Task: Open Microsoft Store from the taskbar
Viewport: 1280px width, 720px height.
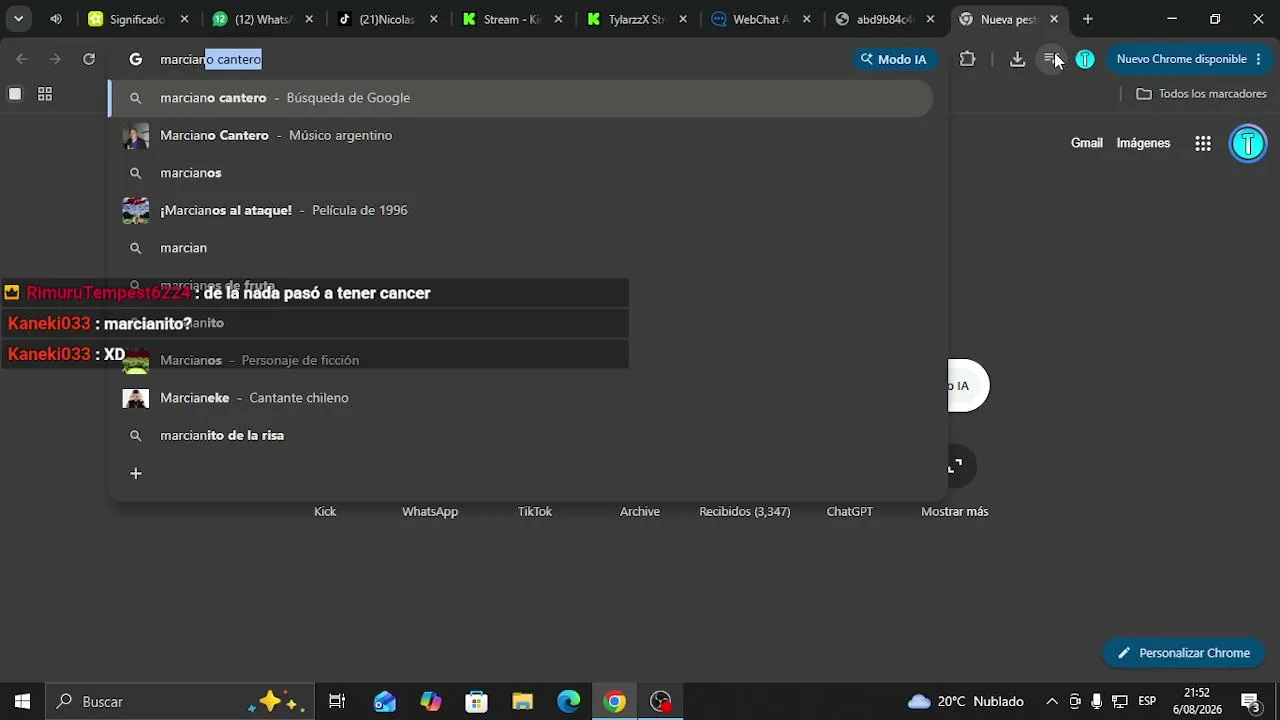Action: tap(477, 702)
